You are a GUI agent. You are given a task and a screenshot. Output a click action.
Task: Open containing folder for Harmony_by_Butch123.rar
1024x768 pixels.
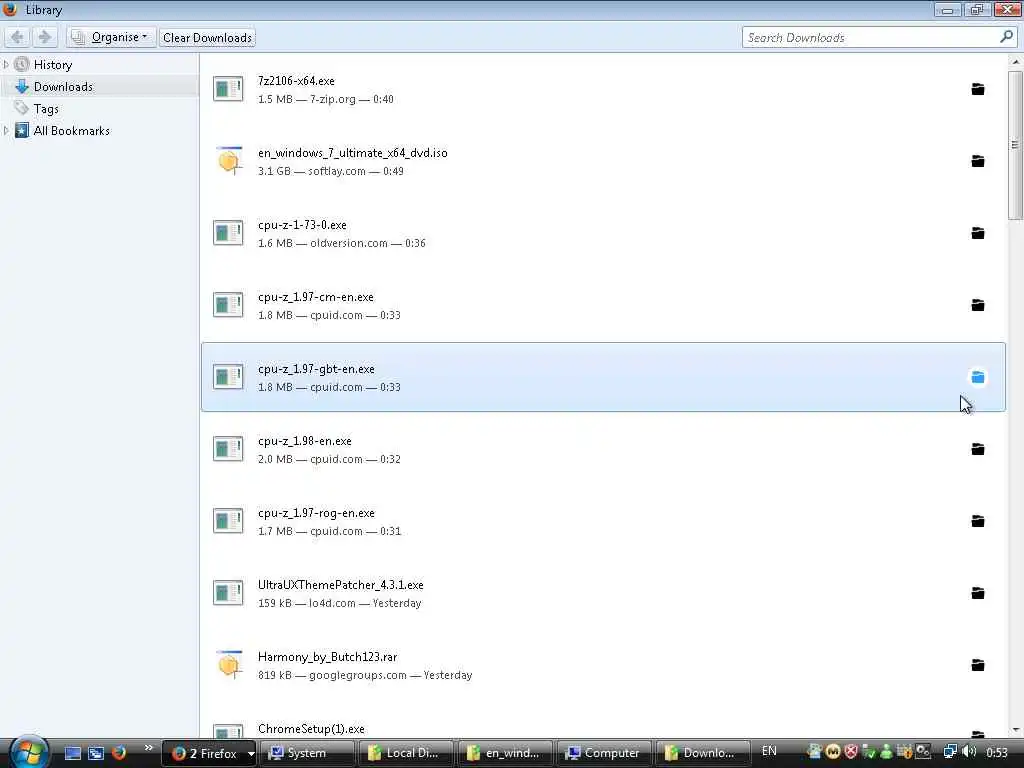(x=978, y=665)
